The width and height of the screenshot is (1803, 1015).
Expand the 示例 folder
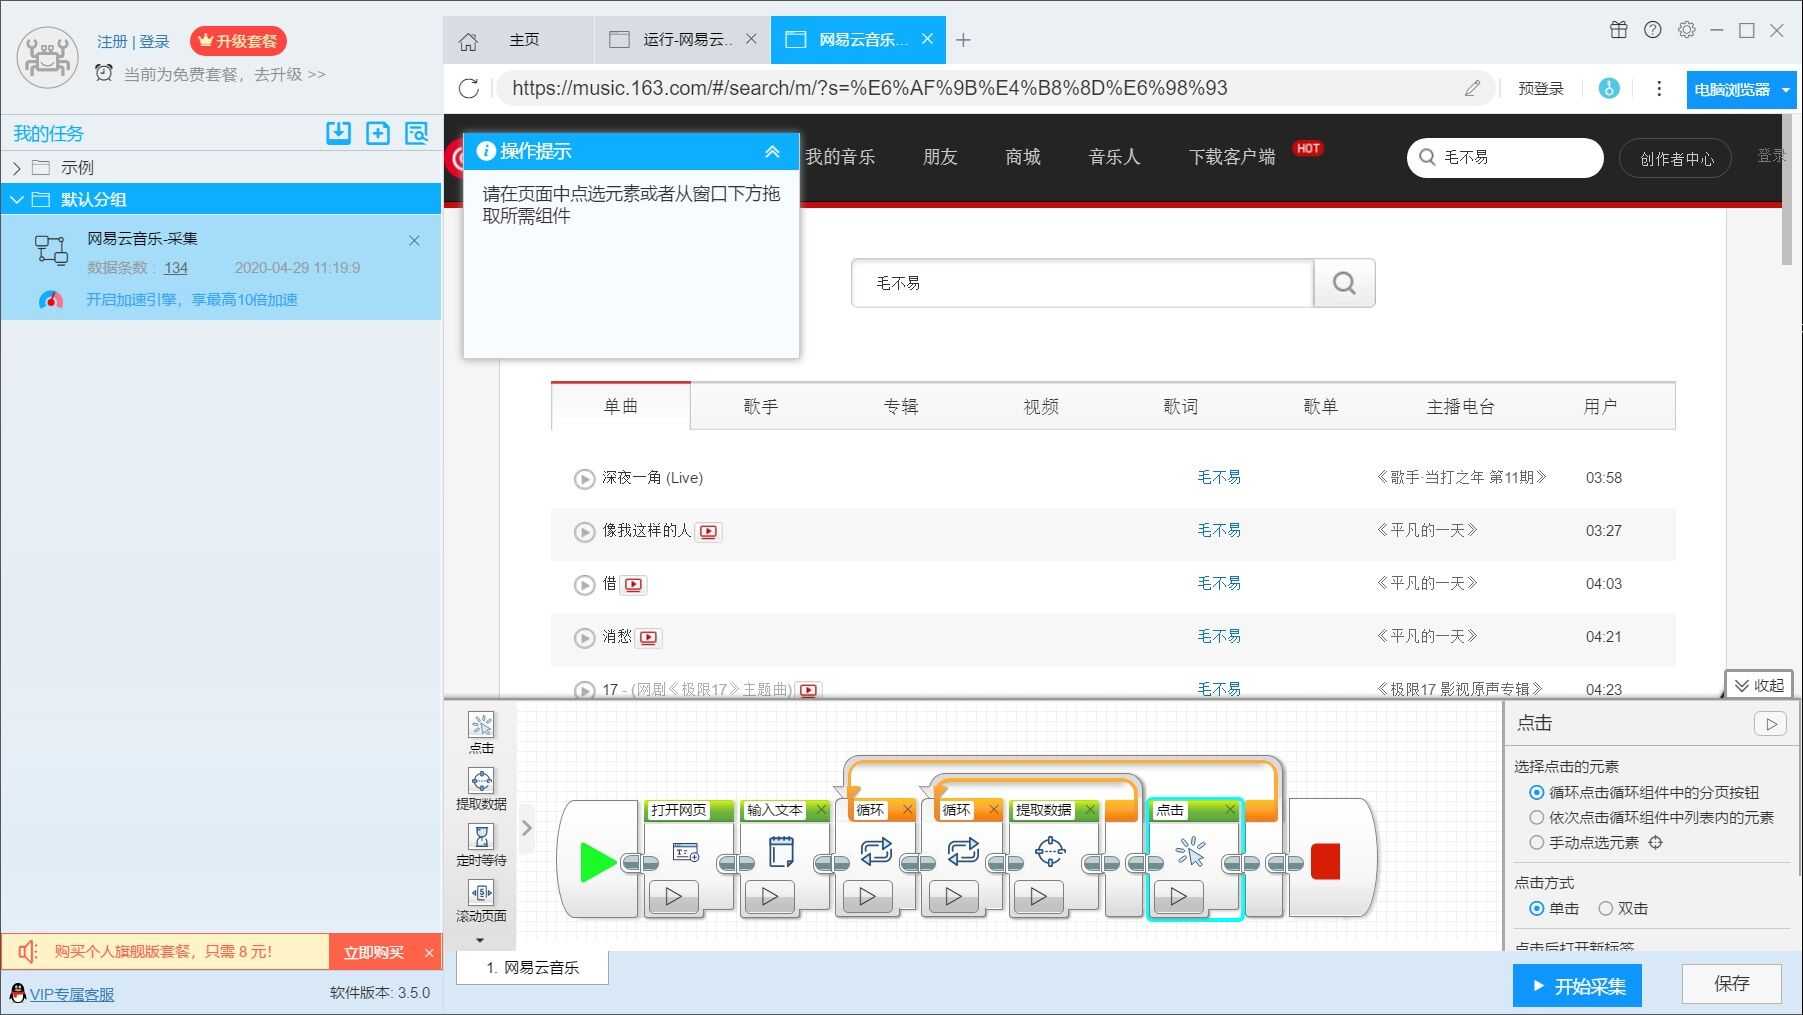click(17, 168)
